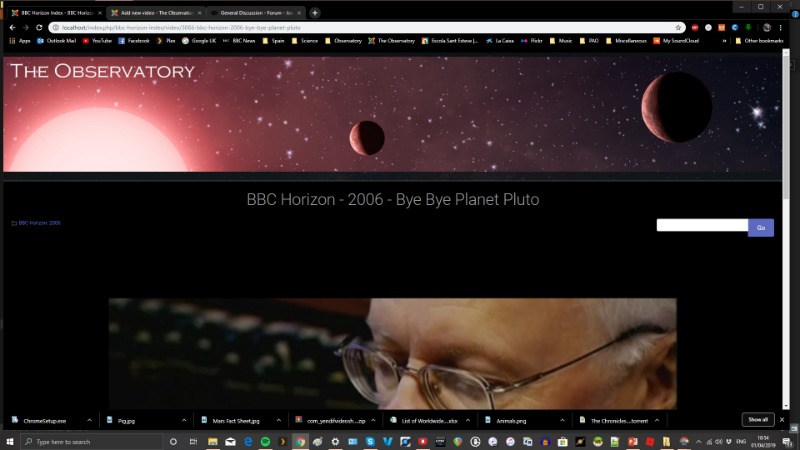Open the Observatory bookmarks folder
This screenshot has width=800, height=450.
343,41
